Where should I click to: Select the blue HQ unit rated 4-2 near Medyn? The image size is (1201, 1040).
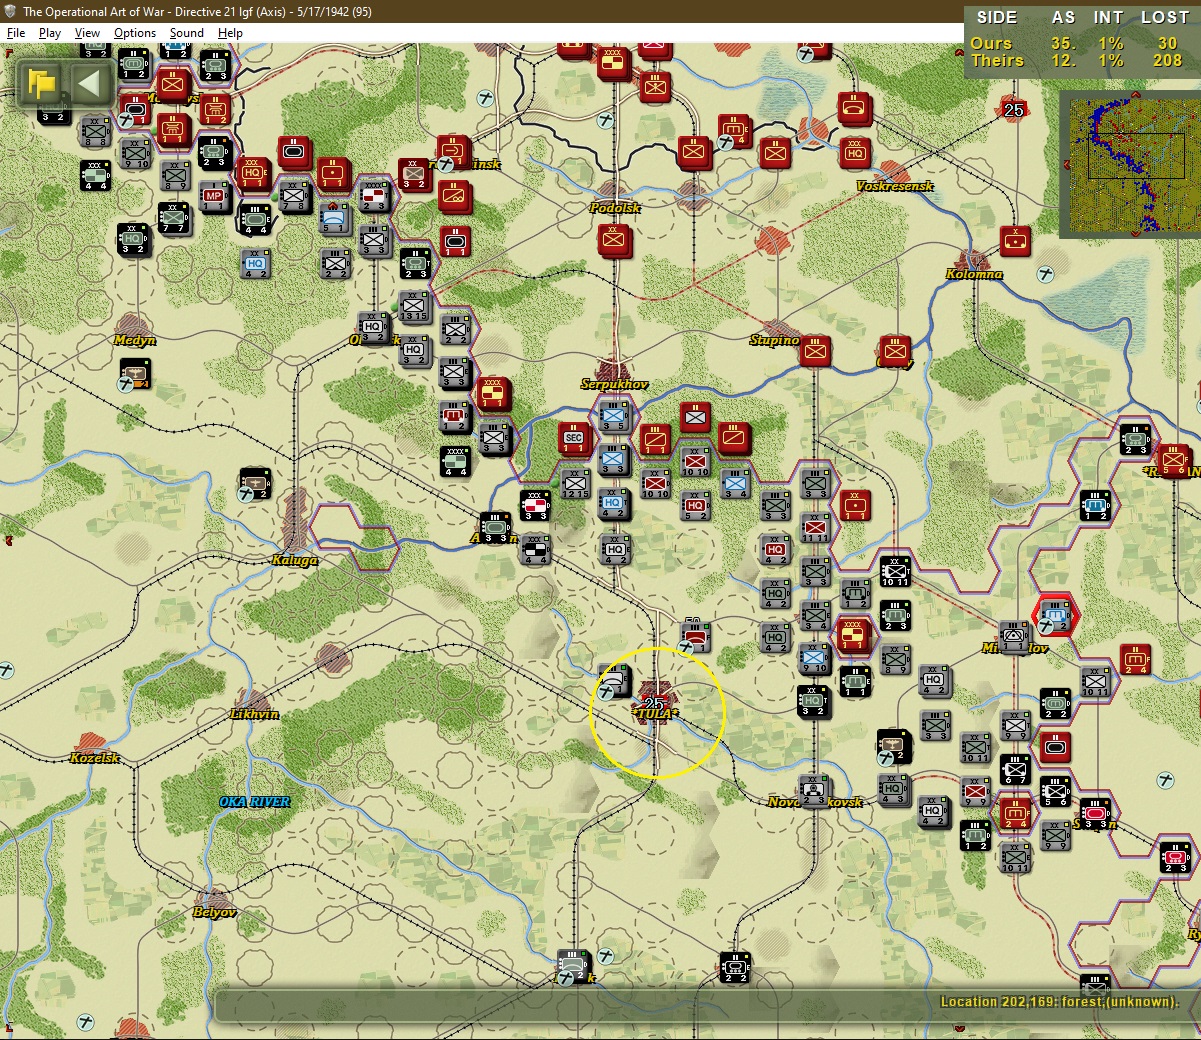coord(255,263)
